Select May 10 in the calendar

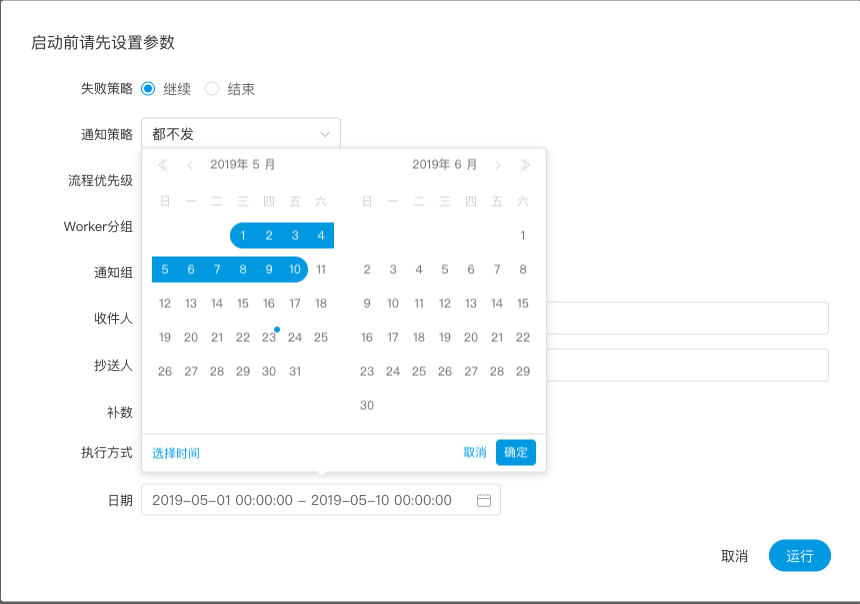coord(295,269)
